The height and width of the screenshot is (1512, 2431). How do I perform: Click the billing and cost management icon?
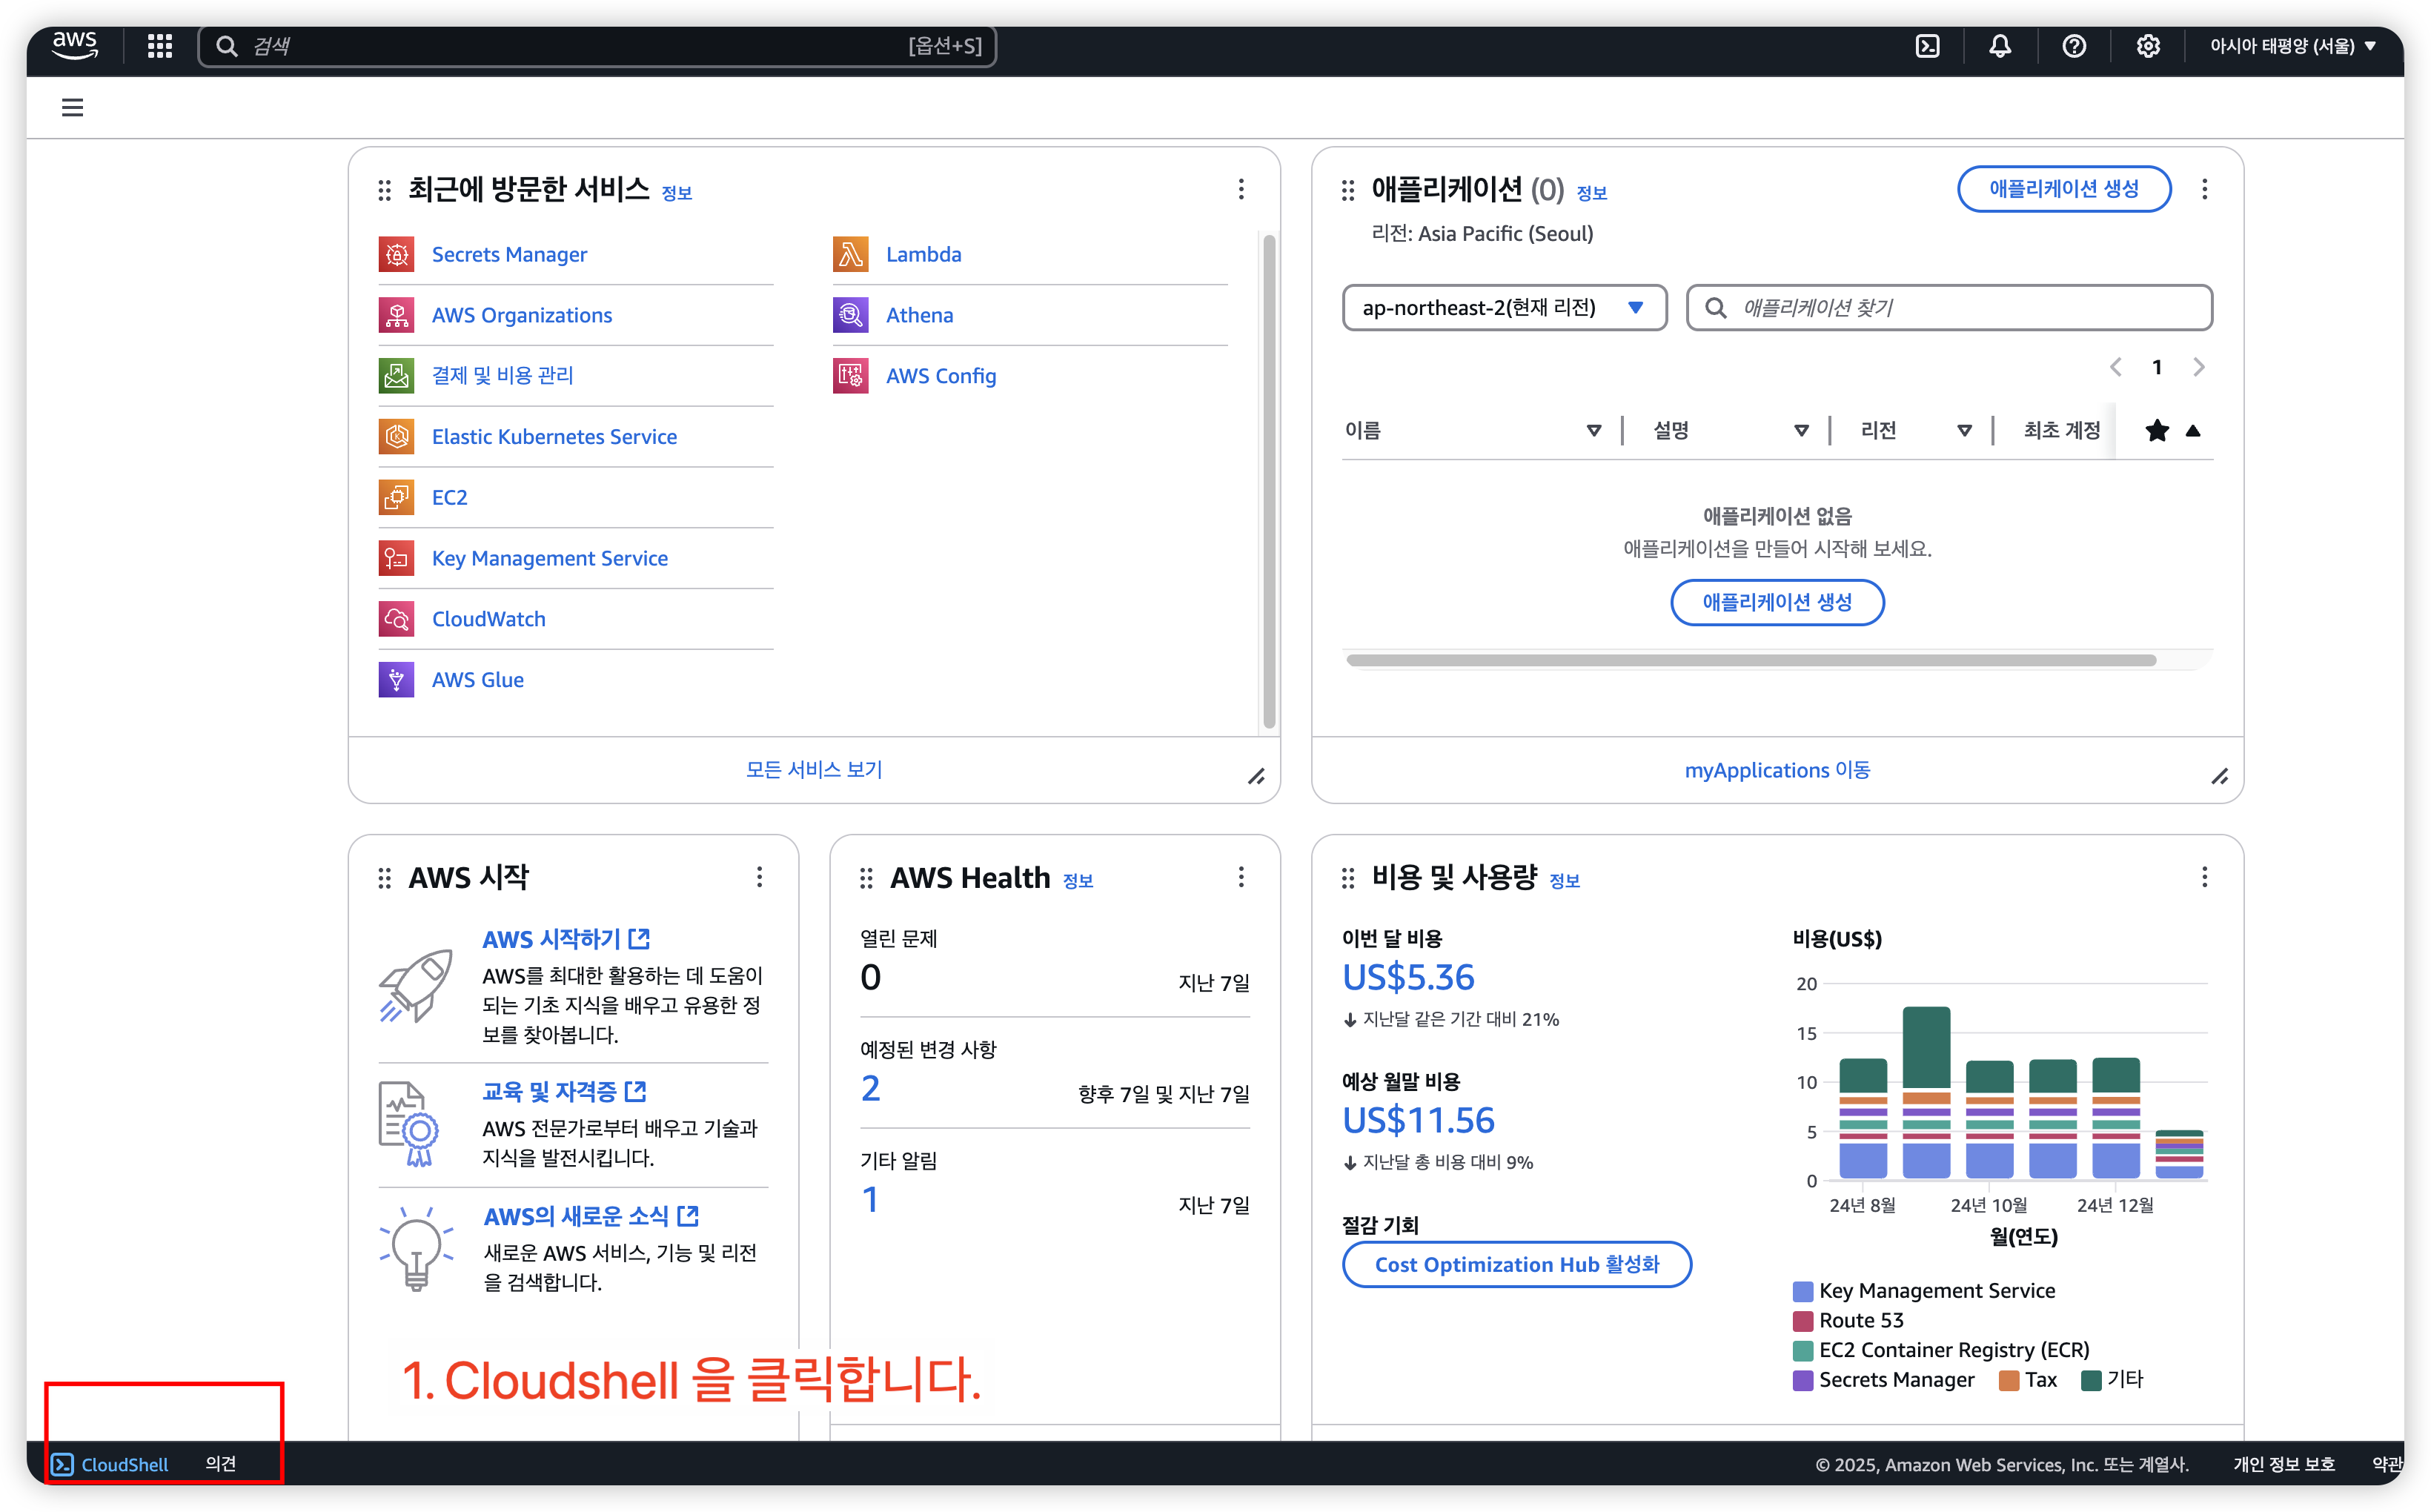pyautogui.click(x=396, y=375)
